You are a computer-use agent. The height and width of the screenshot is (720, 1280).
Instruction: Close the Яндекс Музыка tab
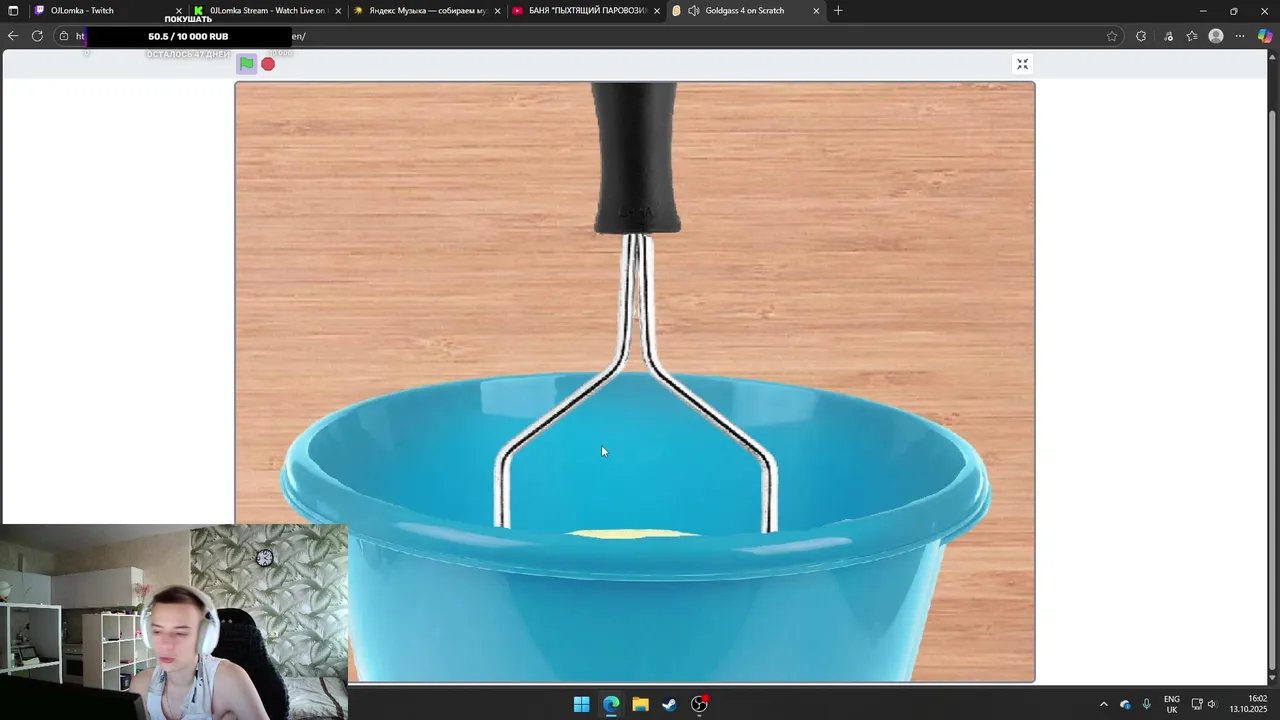[497, 11]
